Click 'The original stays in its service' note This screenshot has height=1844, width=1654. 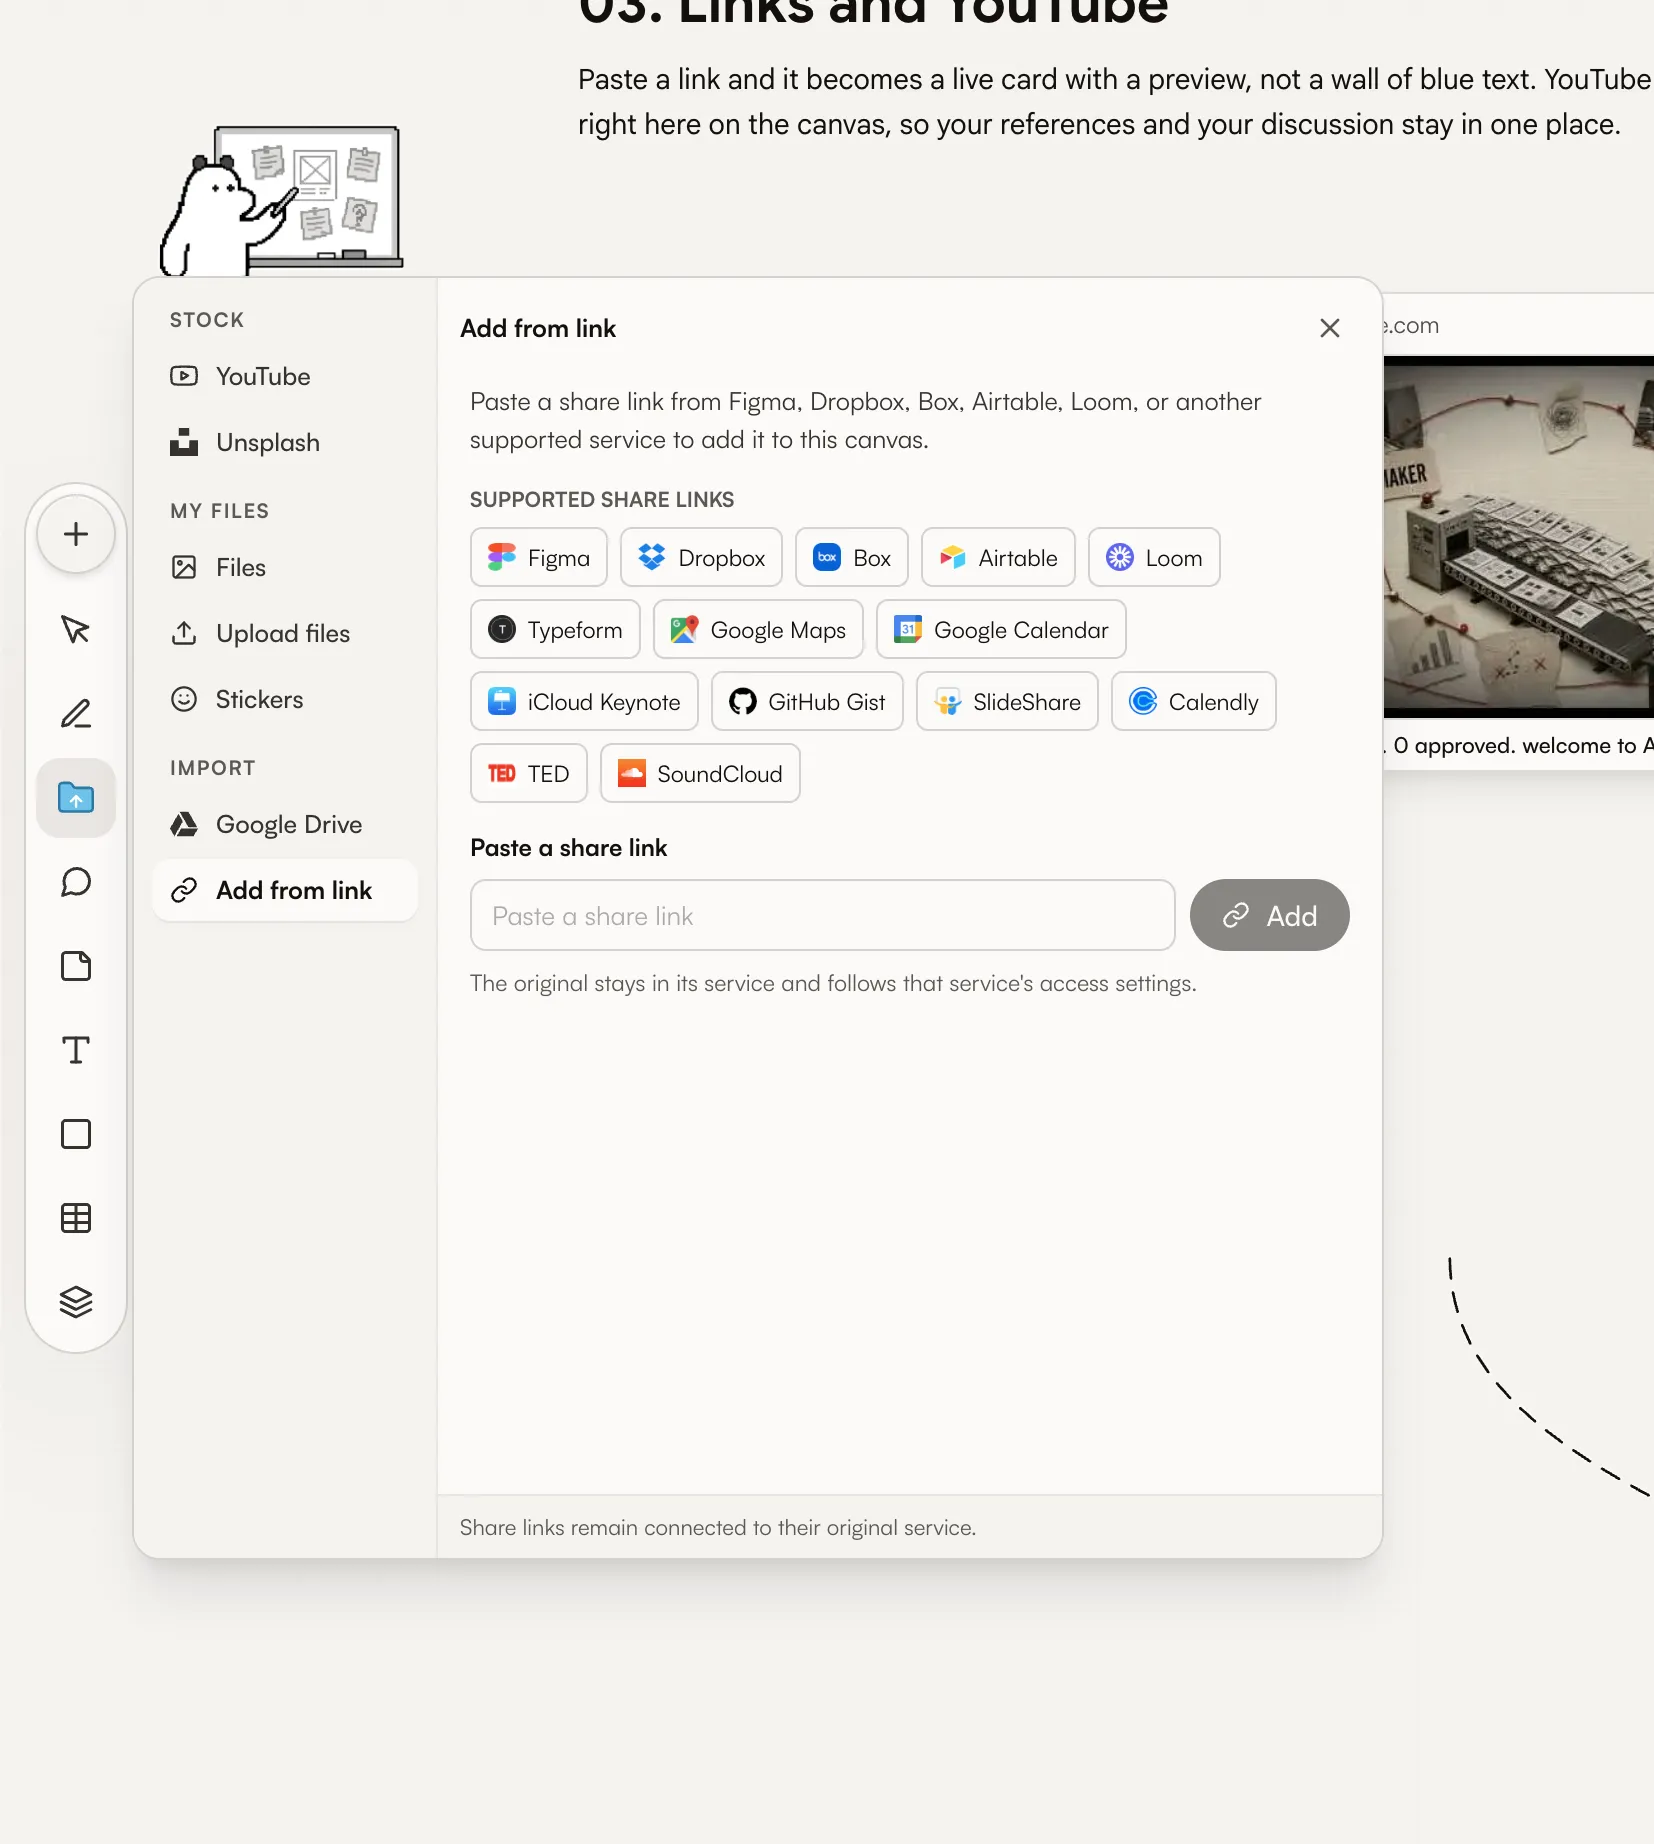click(x=833, y=983)
